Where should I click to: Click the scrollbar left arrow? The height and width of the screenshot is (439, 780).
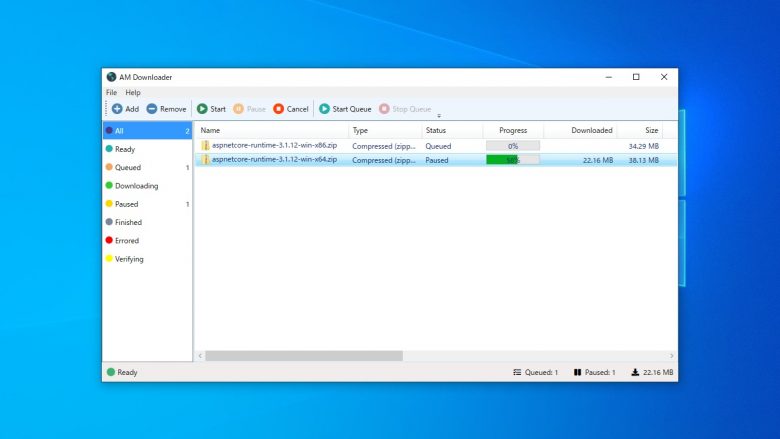pyautogui.click(x=200, y=356)
